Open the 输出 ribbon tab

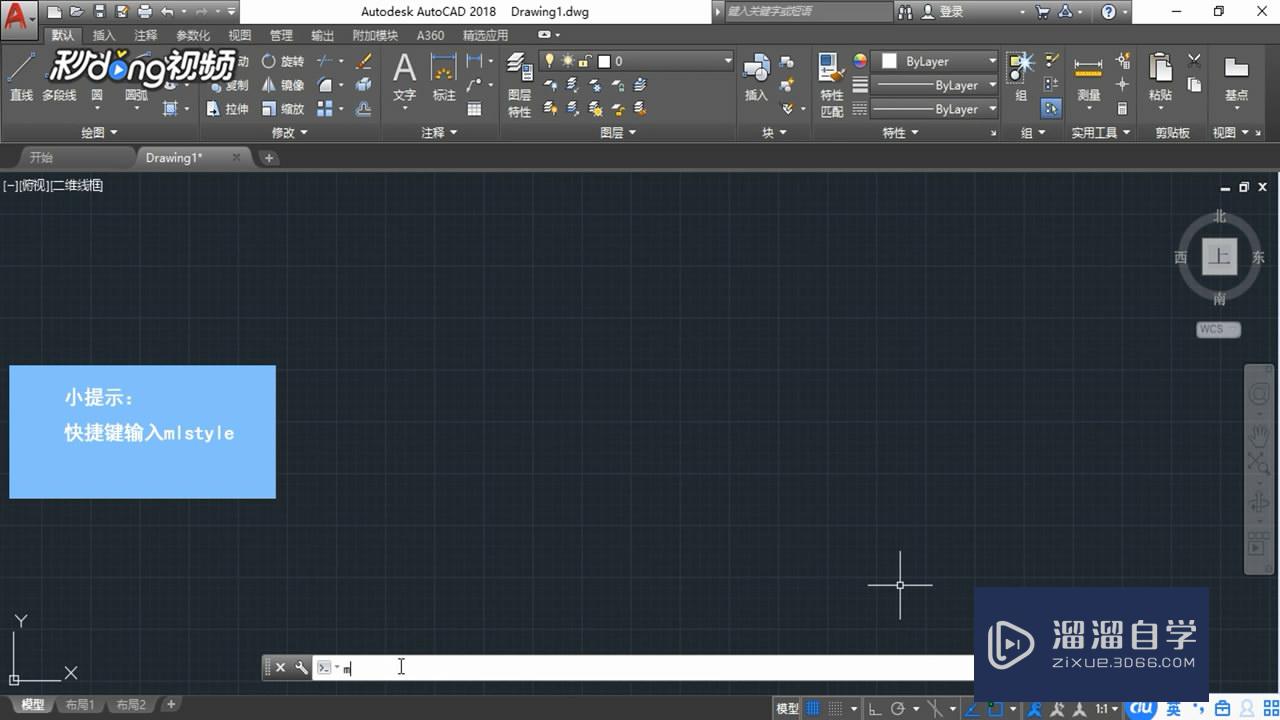pos(322,35)
